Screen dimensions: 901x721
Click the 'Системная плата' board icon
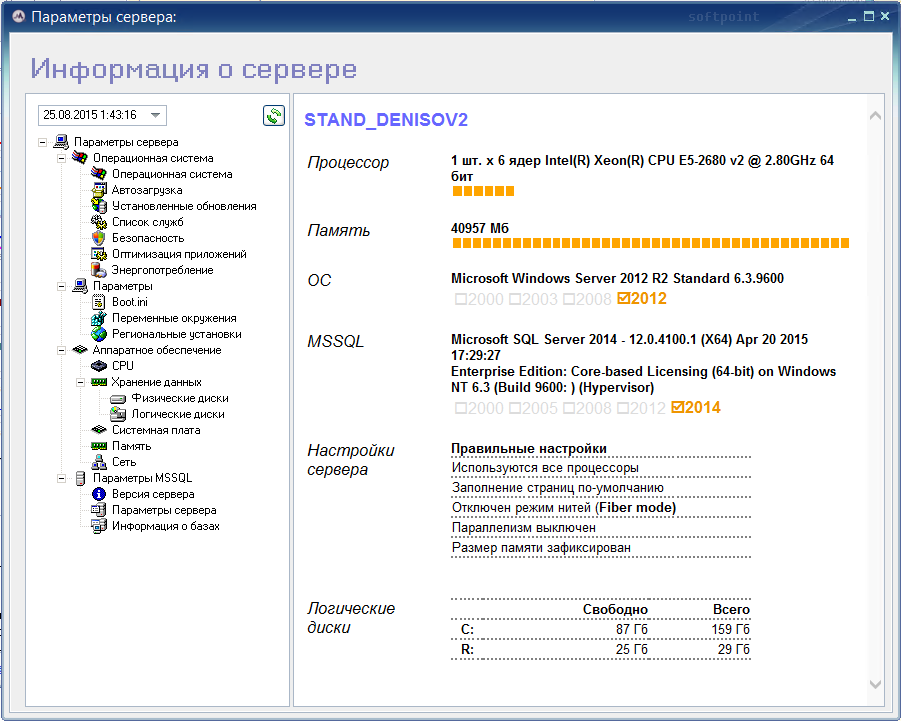click(99, 429)
